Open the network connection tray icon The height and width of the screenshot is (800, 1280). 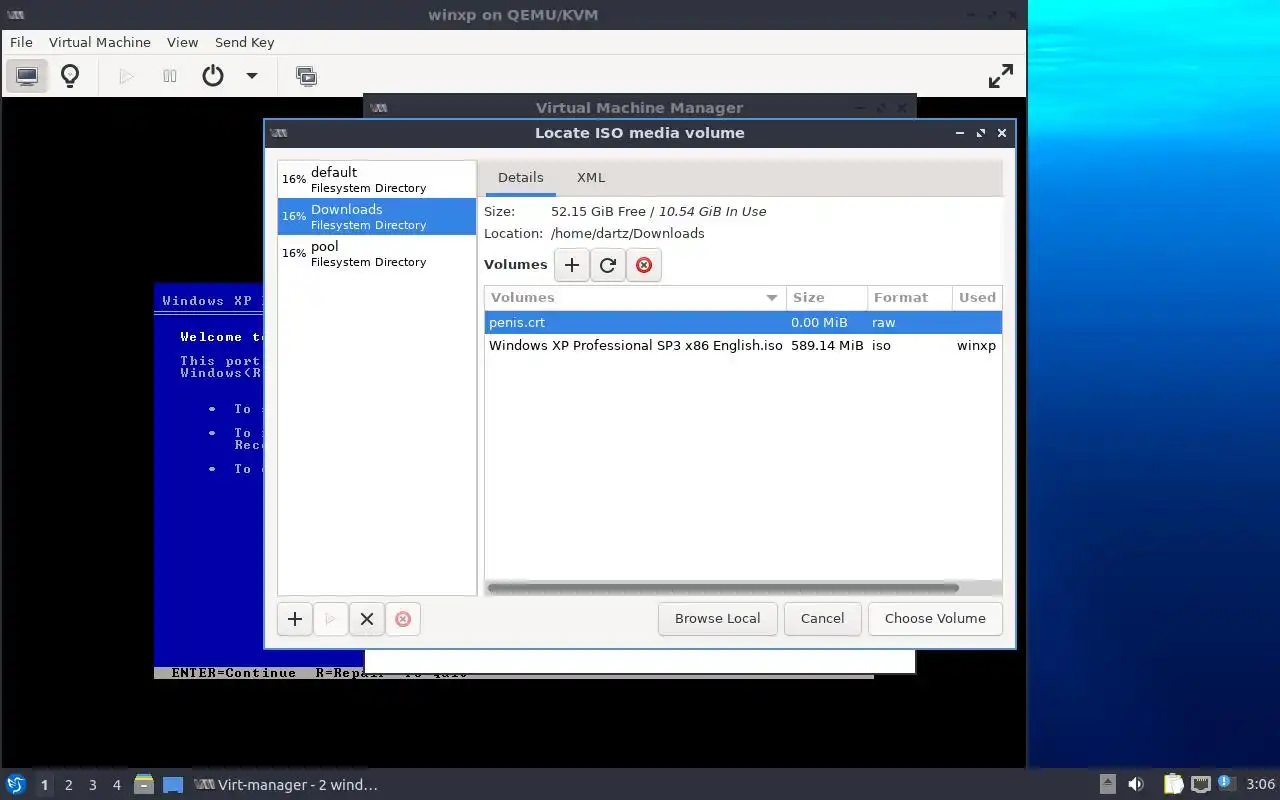pos(1201,785)
